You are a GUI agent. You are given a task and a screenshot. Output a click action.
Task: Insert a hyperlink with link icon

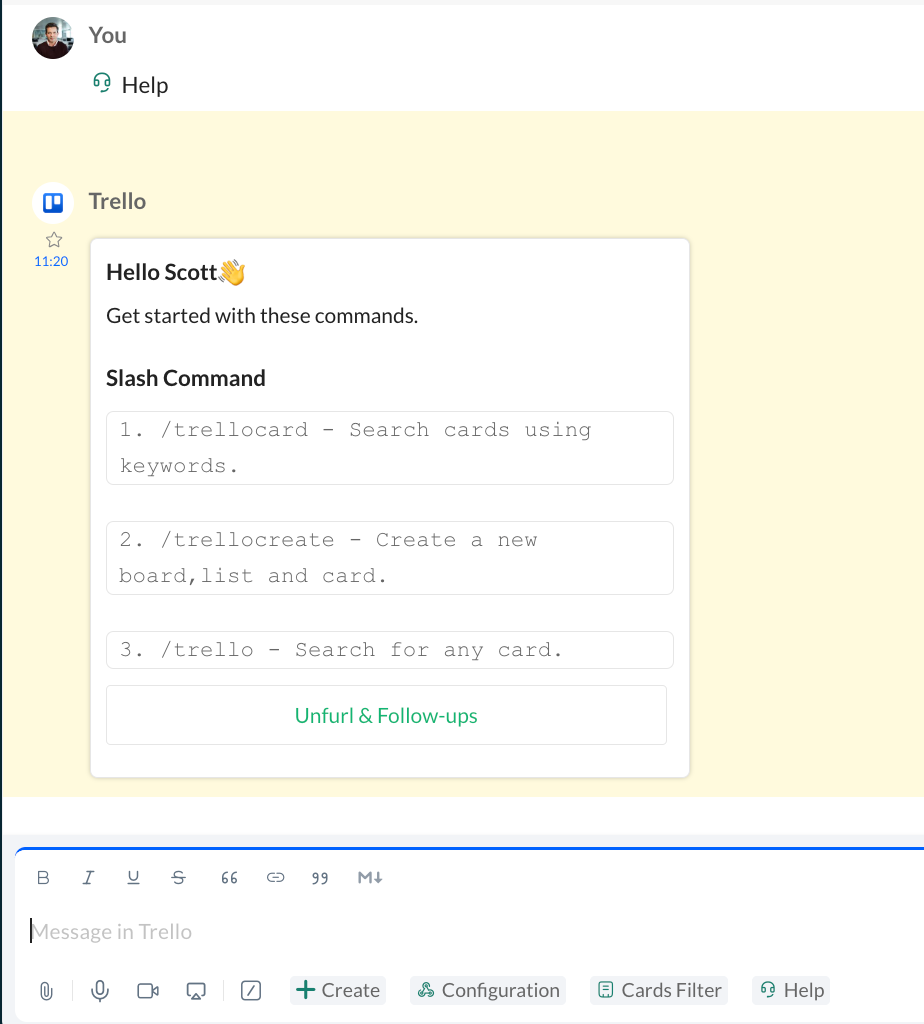click(x=276, y=878)
